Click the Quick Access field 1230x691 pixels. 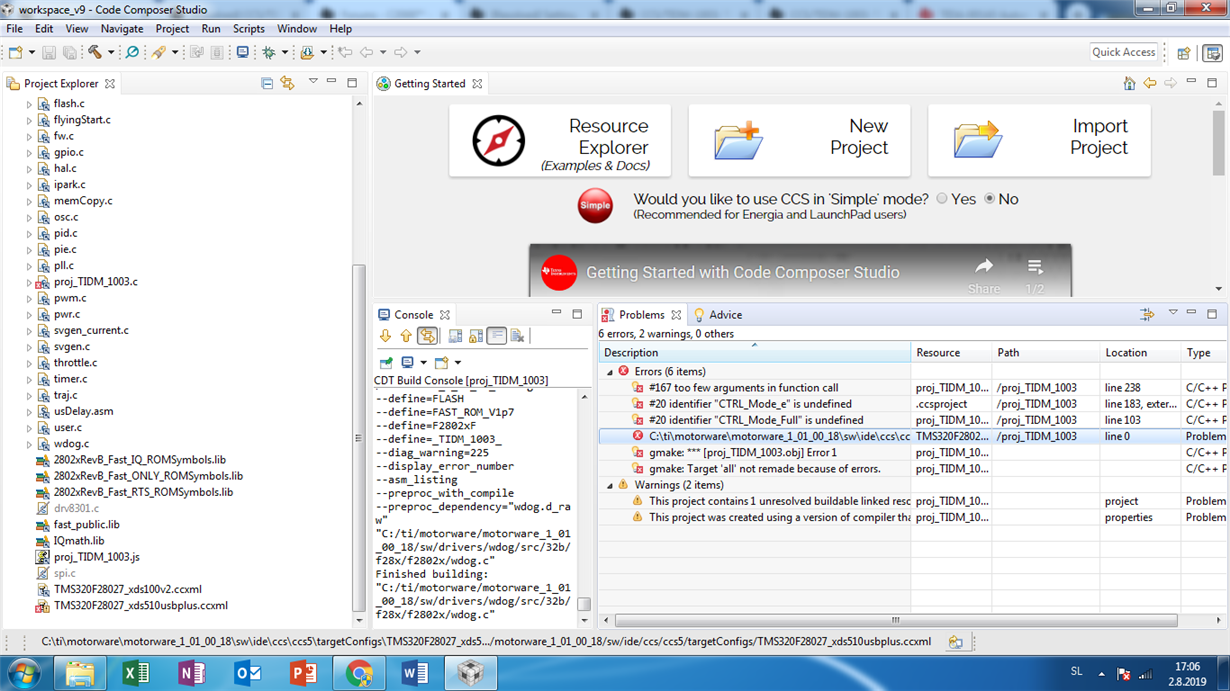coord(1124,53)
